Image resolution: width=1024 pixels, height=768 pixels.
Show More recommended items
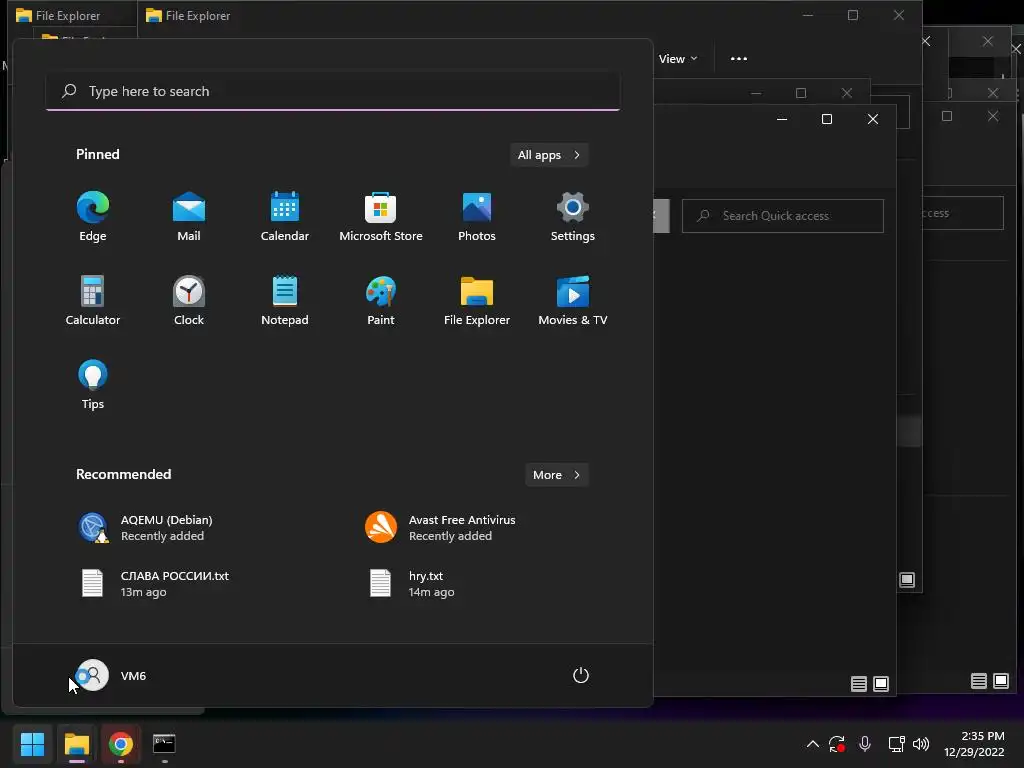[556, 475]
